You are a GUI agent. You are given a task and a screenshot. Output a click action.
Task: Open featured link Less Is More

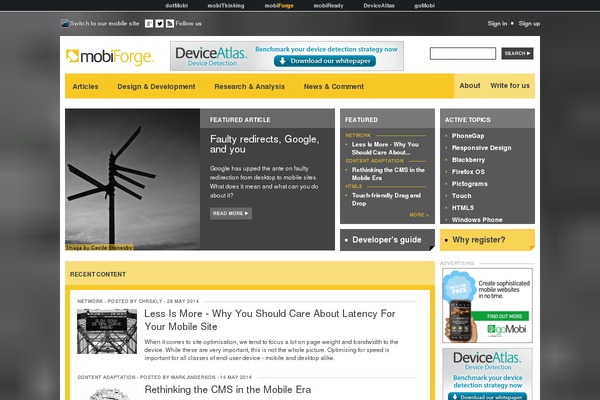click(386, 149)
